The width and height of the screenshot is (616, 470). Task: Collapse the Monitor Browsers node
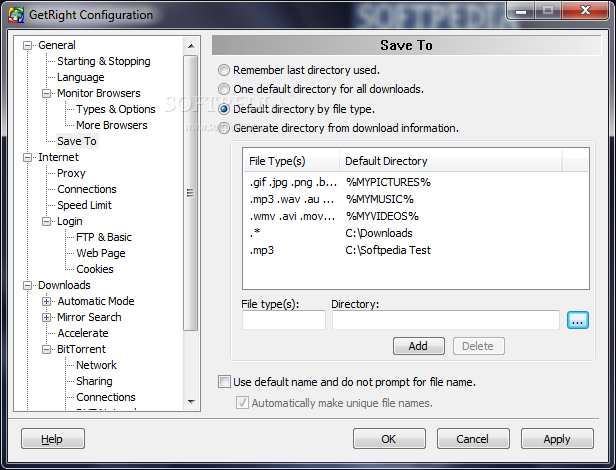pyautogui.click(x=46, y=94)
